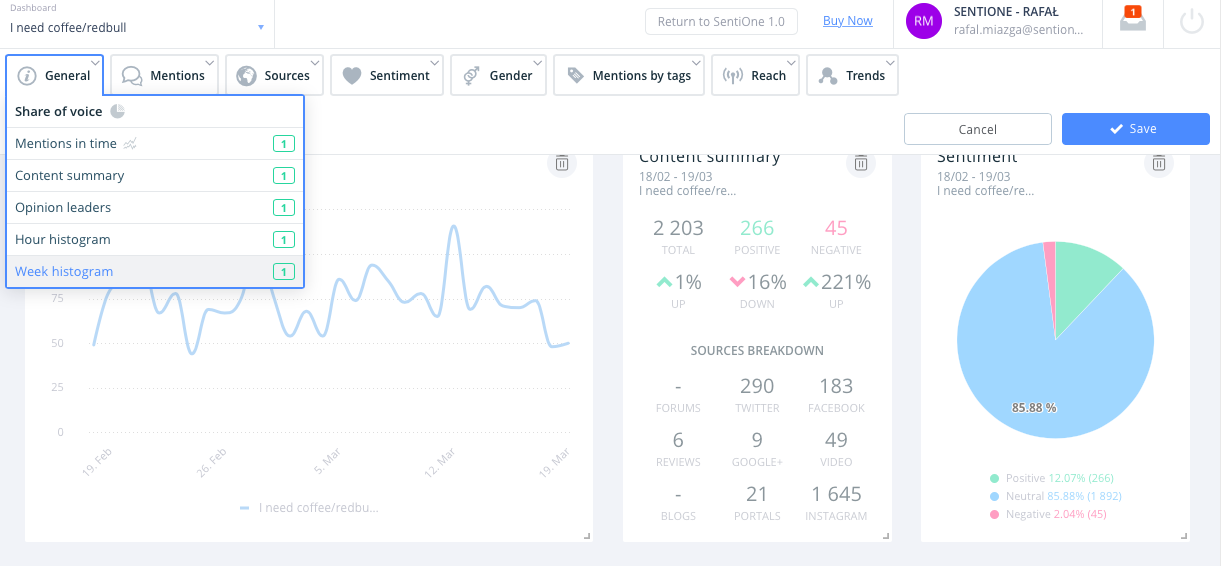1221x566 pixels.
Task: Choose Opinion leaders in the General menu
Action: [x=63, y=208]
